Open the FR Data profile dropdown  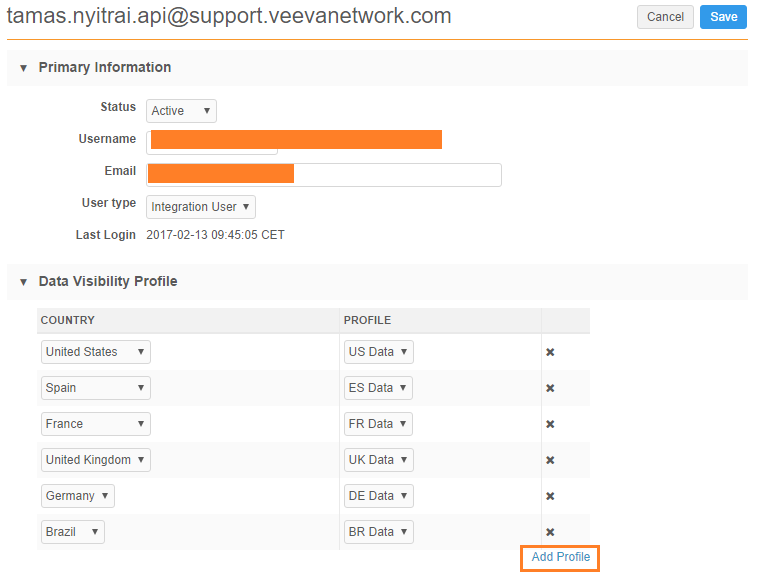click(378, 424)
